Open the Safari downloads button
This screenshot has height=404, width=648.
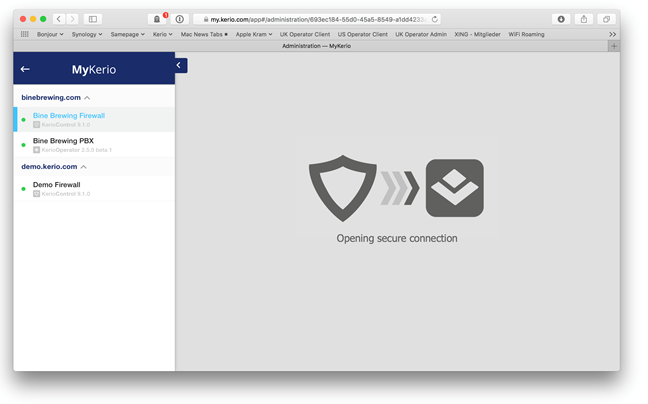click(x=561, y=19)
